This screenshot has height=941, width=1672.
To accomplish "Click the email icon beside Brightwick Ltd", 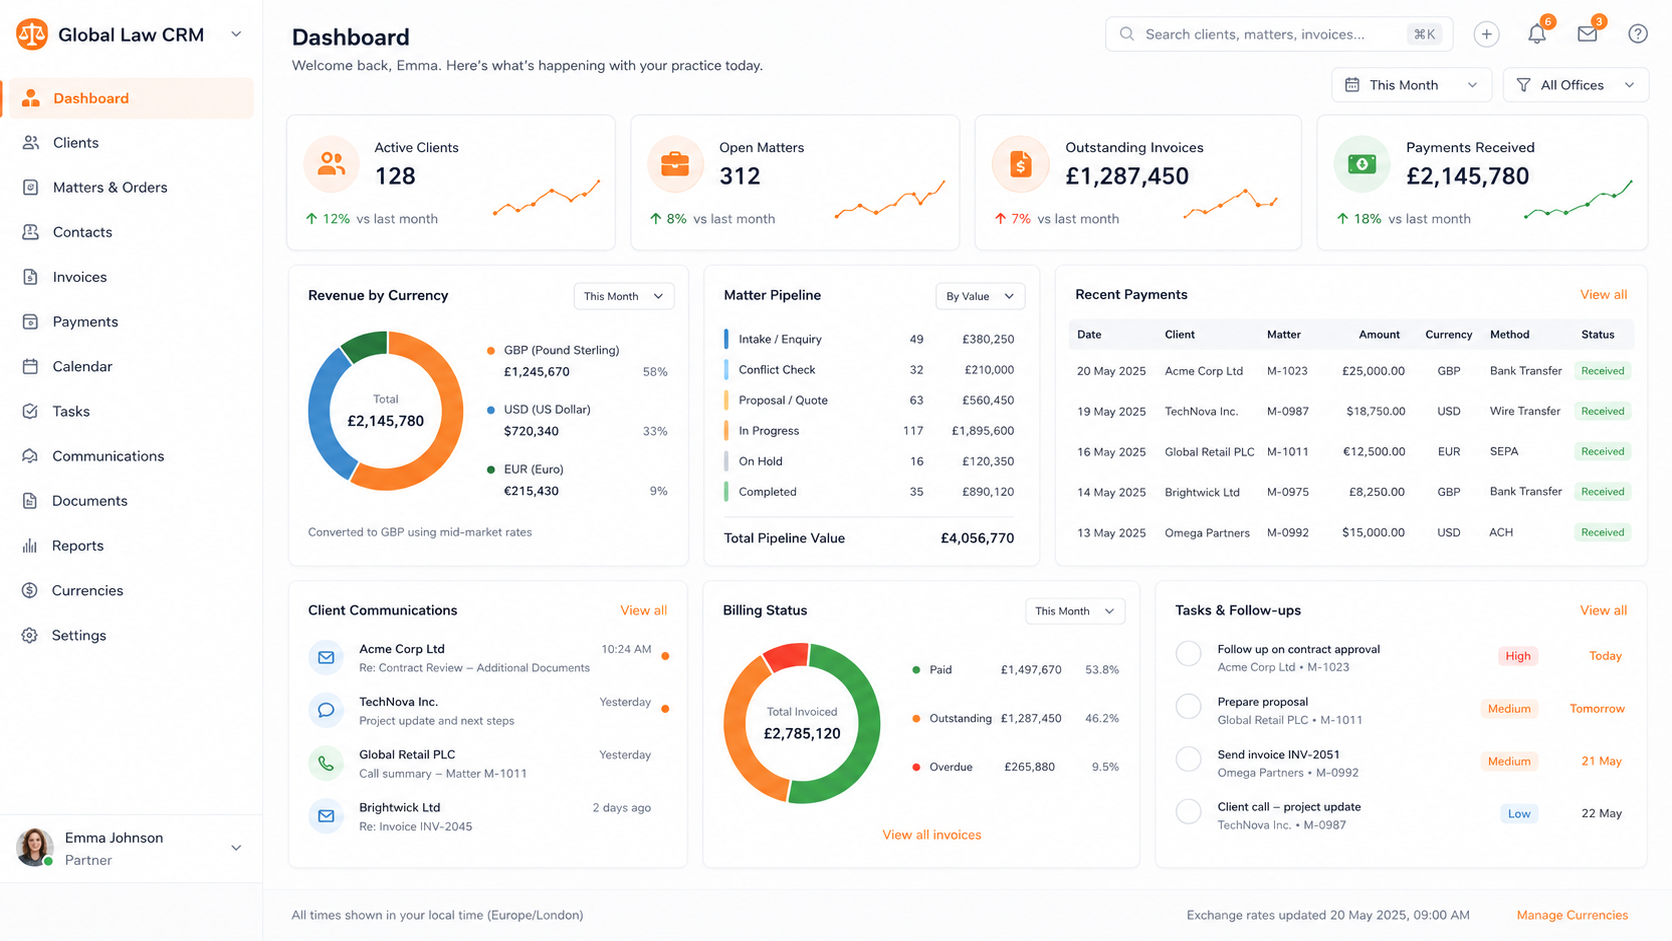I will [326, 816].
